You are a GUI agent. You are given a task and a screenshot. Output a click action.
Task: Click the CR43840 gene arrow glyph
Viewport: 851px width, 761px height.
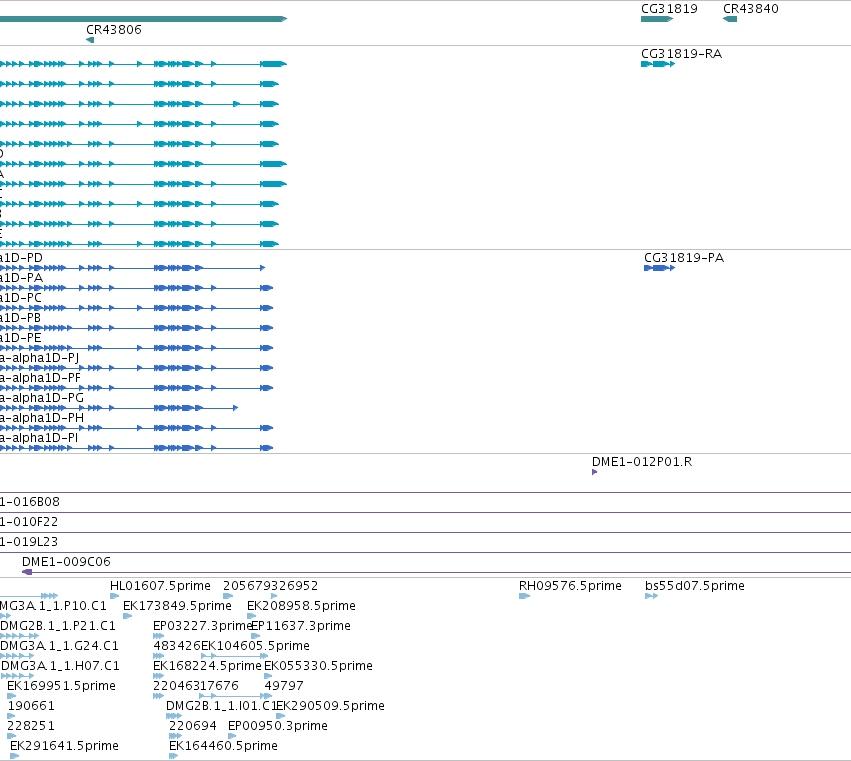(730, 19)
